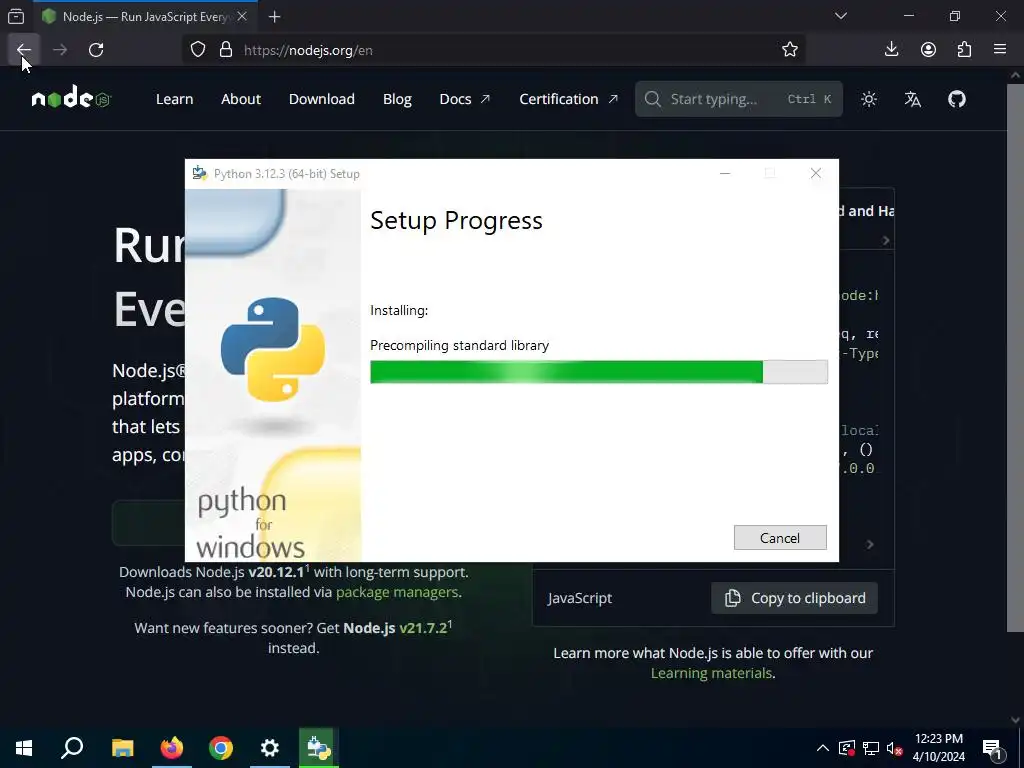This screenshot has height=768, width=1024.
Task: Open the About nav item
Action: (241, 99)
